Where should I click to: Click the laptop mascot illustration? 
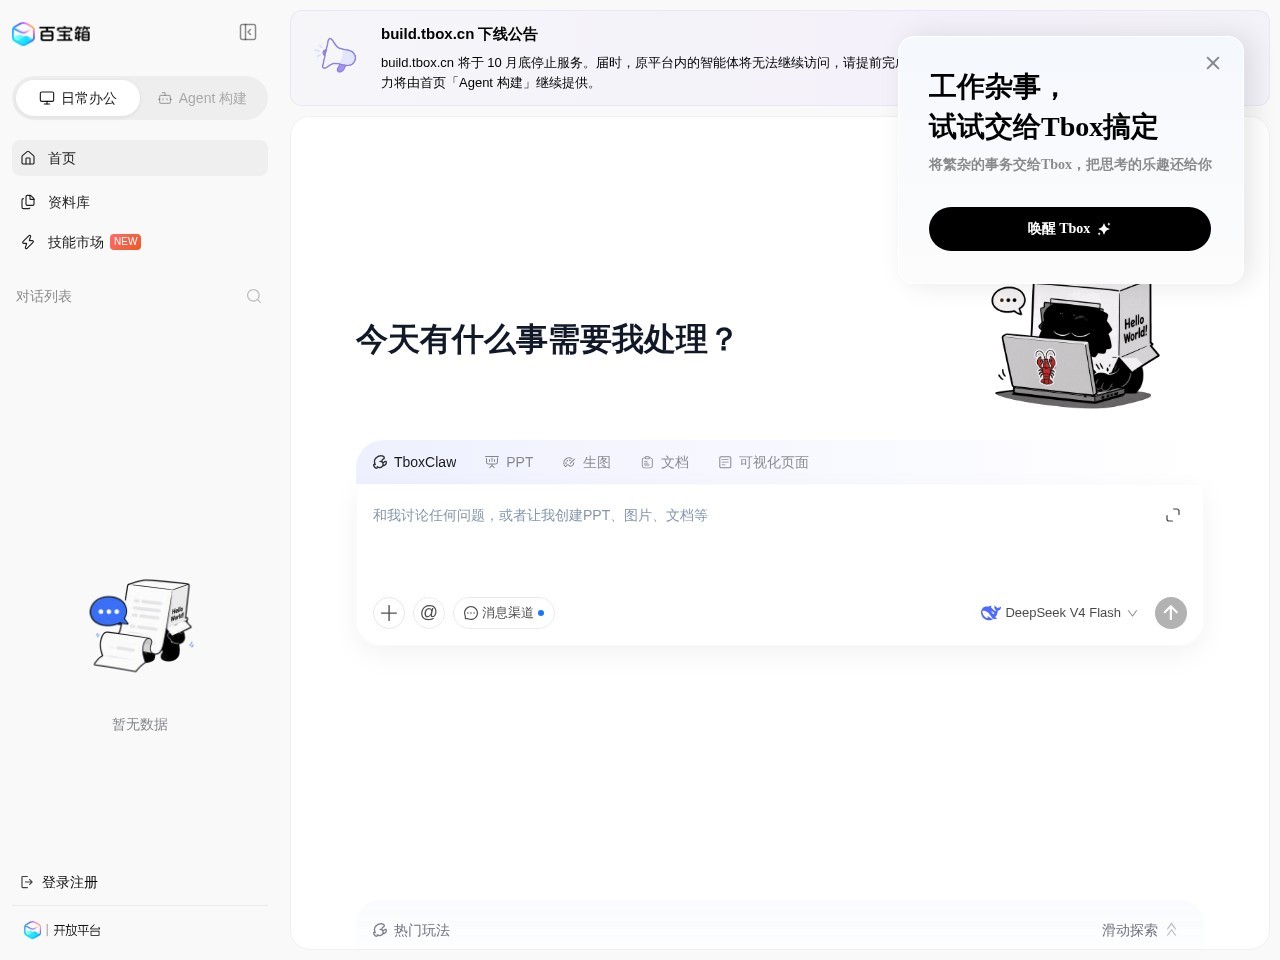tap(1076, 345)
